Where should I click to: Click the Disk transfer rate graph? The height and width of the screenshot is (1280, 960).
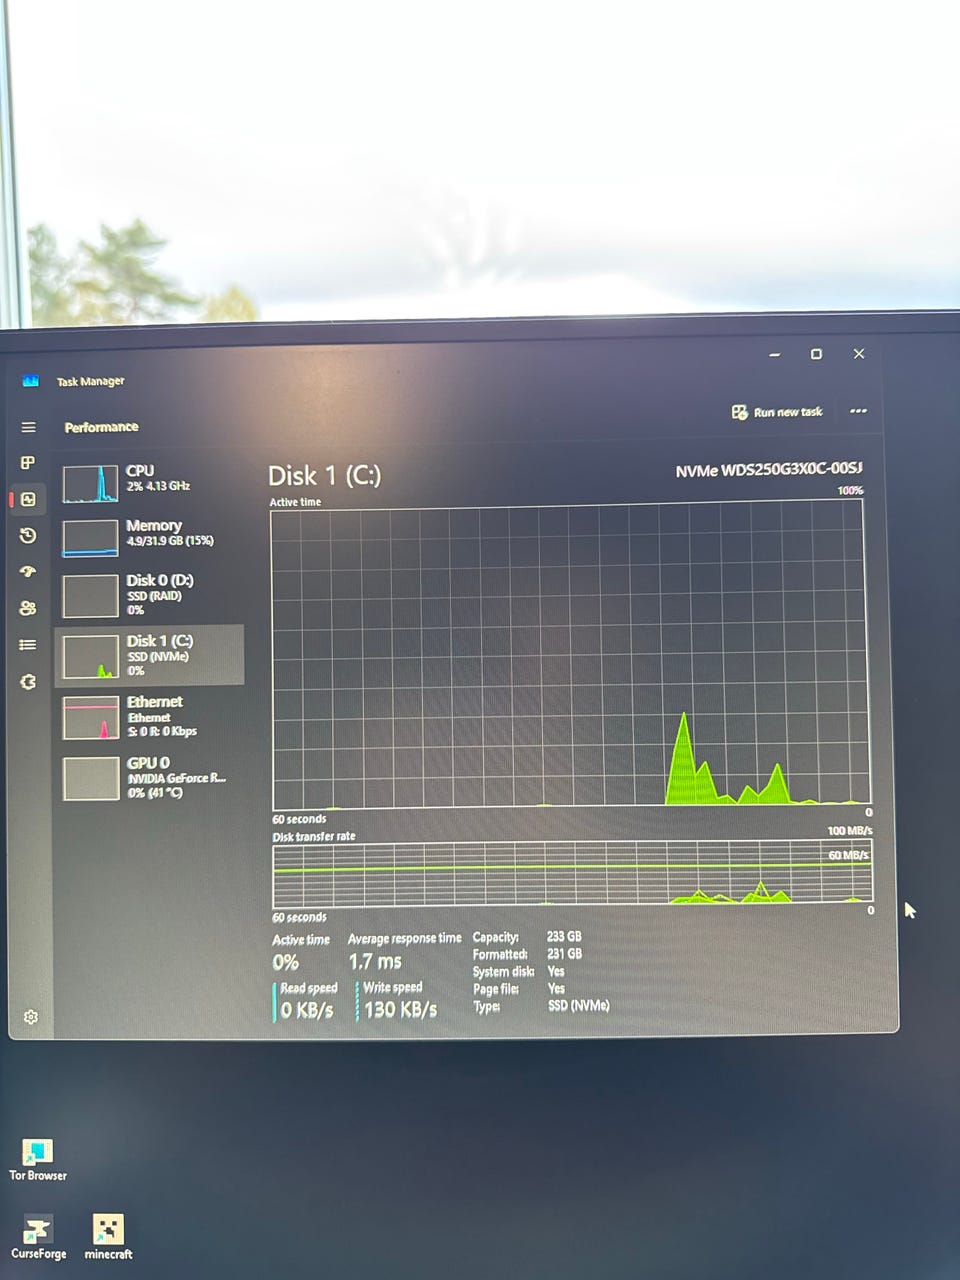(x=571, y=875)
